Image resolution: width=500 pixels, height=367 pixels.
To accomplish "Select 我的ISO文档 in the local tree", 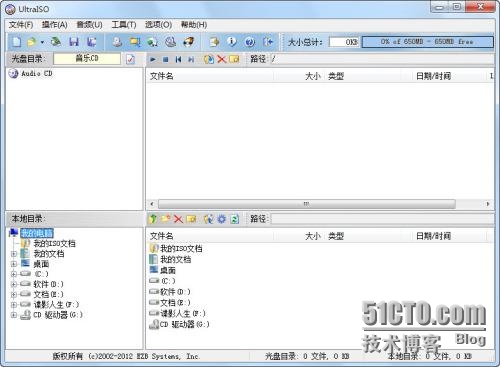I will click(54, 243).
